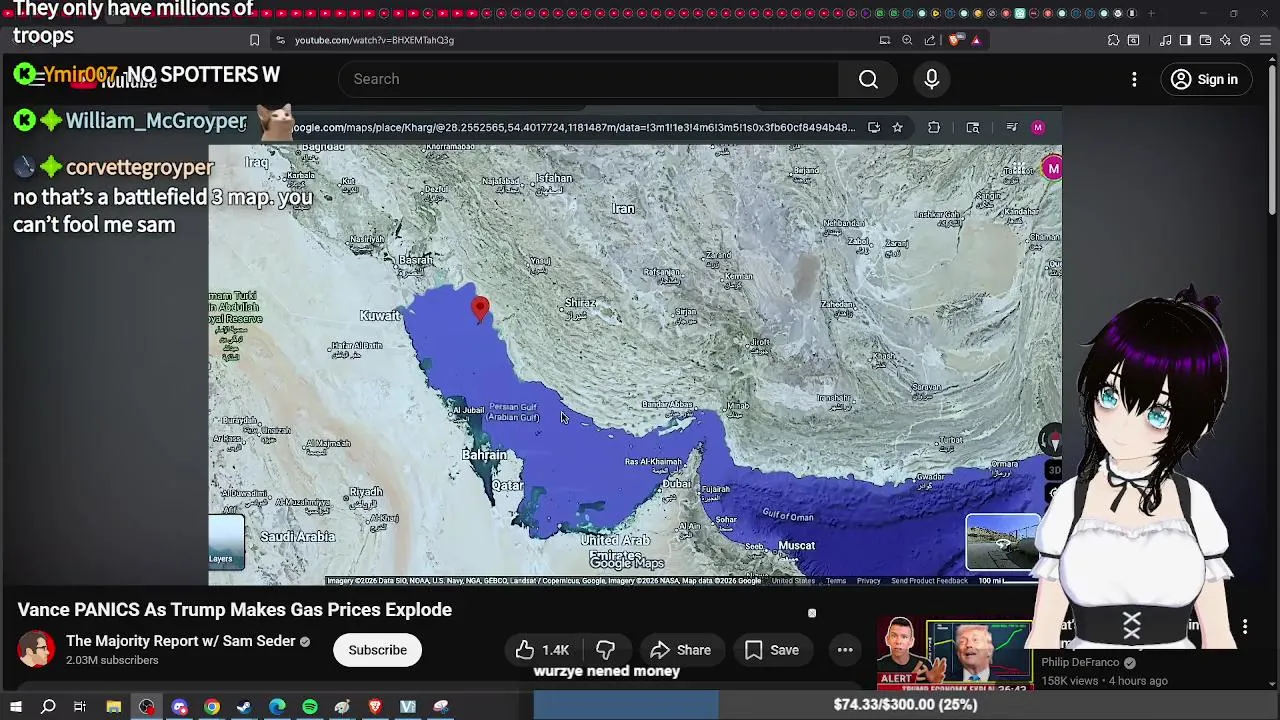Click the dislike thumbs down button

[x=605, y=650]
